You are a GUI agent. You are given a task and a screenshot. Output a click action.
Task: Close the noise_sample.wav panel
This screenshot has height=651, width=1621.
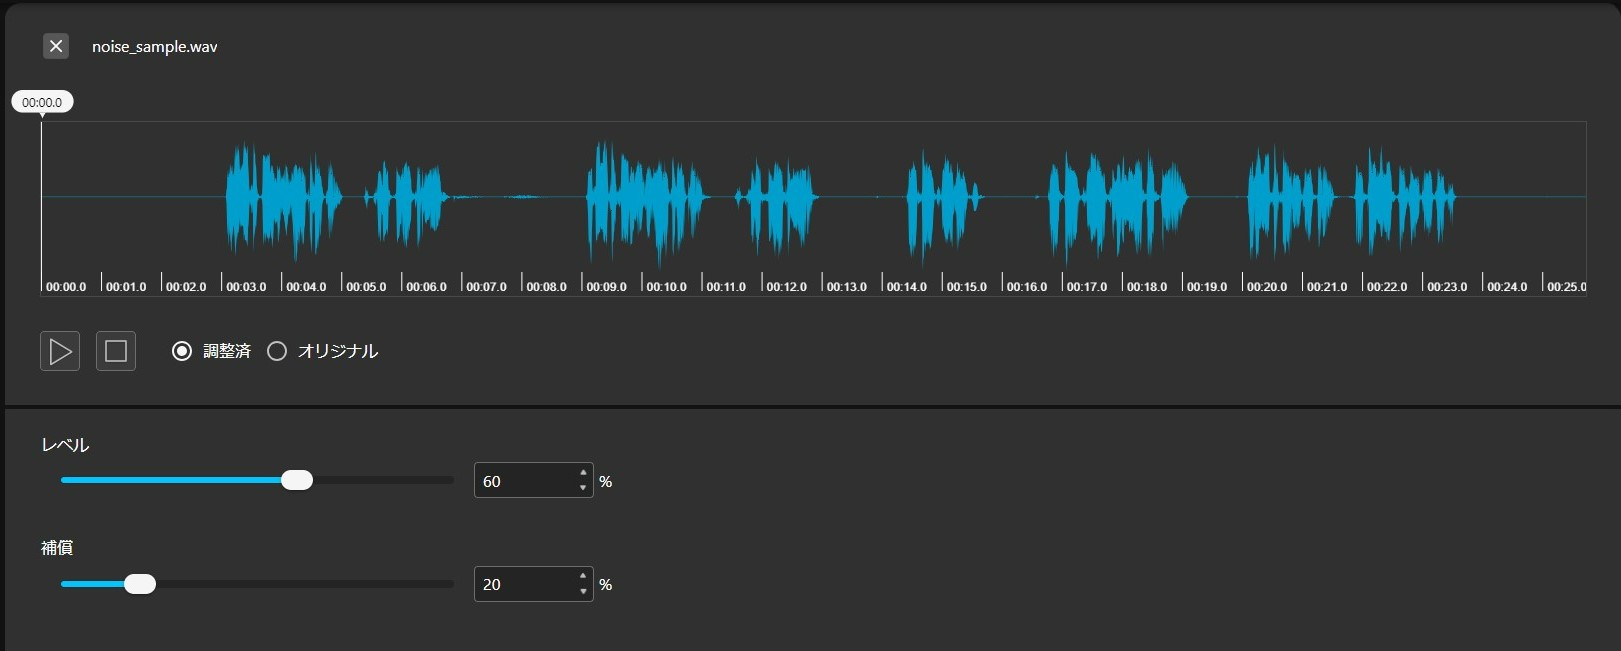(56, 46)
